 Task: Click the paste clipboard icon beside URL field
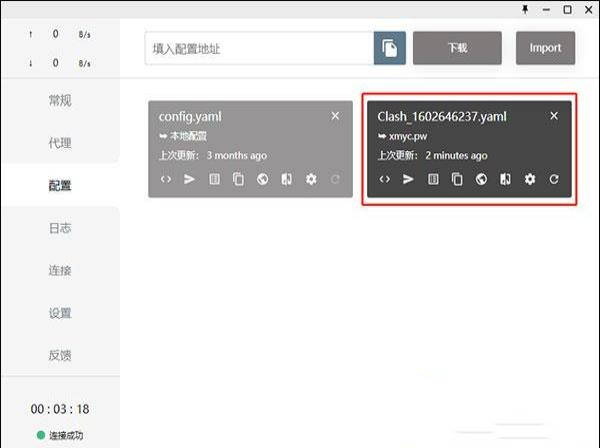tap(390, 48)
